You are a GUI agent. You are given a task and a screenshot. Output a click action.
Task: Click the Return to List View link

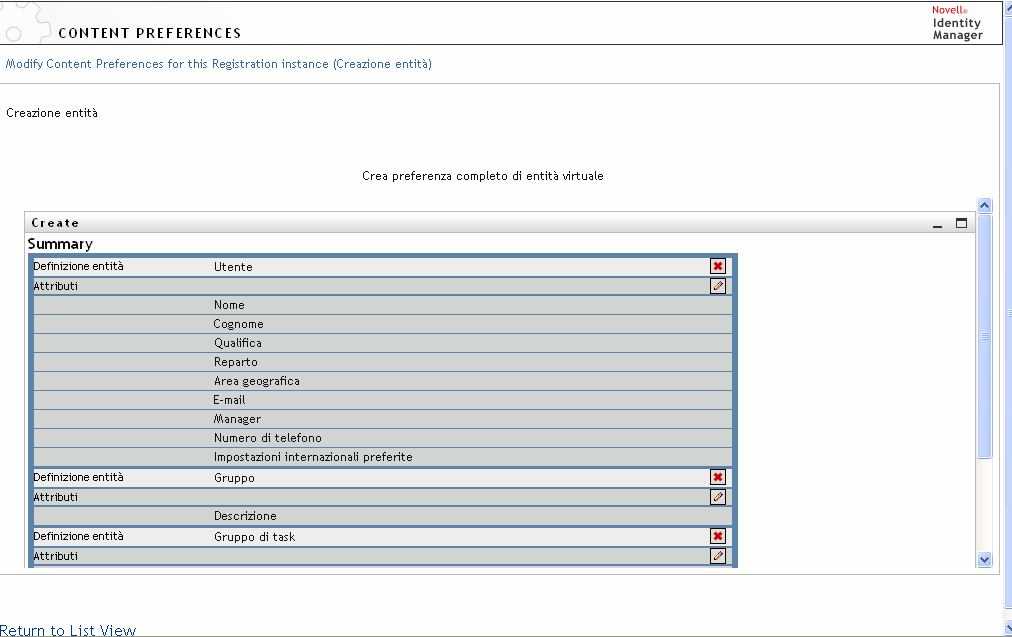(68, 630)
